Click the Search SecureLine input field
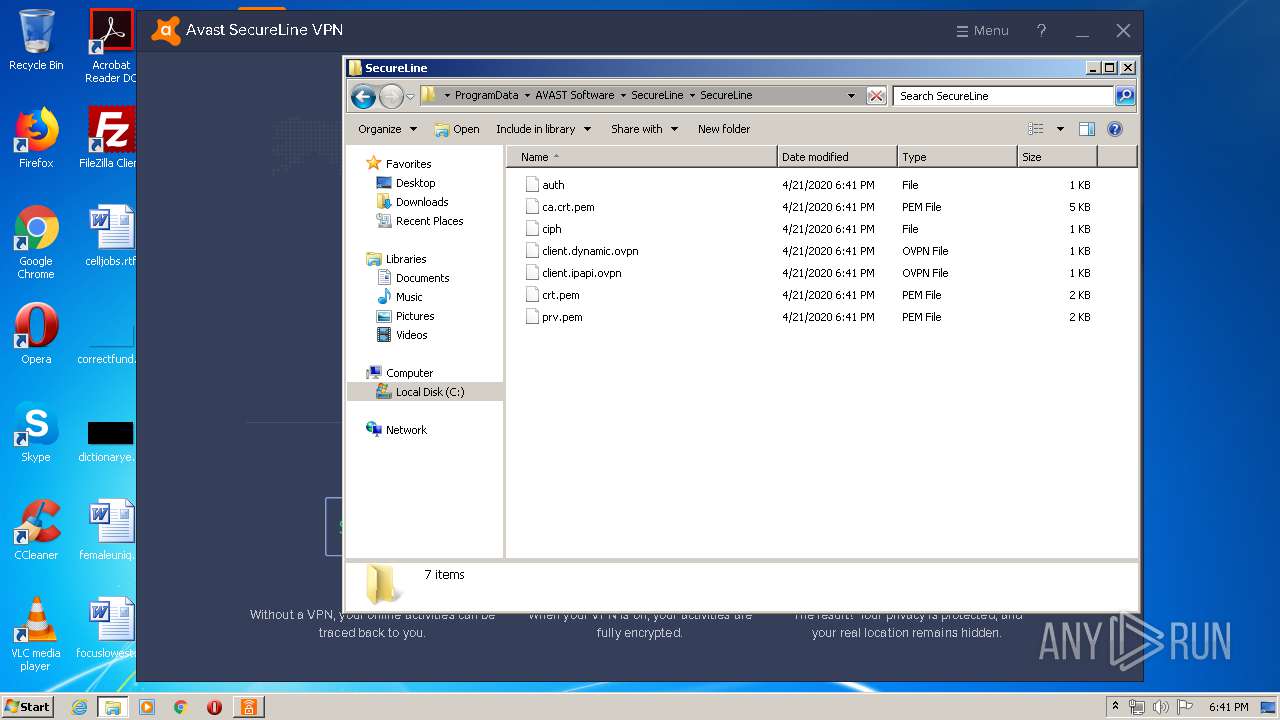This screenshot has height=720, width=1280. [x=1003, y=96]
